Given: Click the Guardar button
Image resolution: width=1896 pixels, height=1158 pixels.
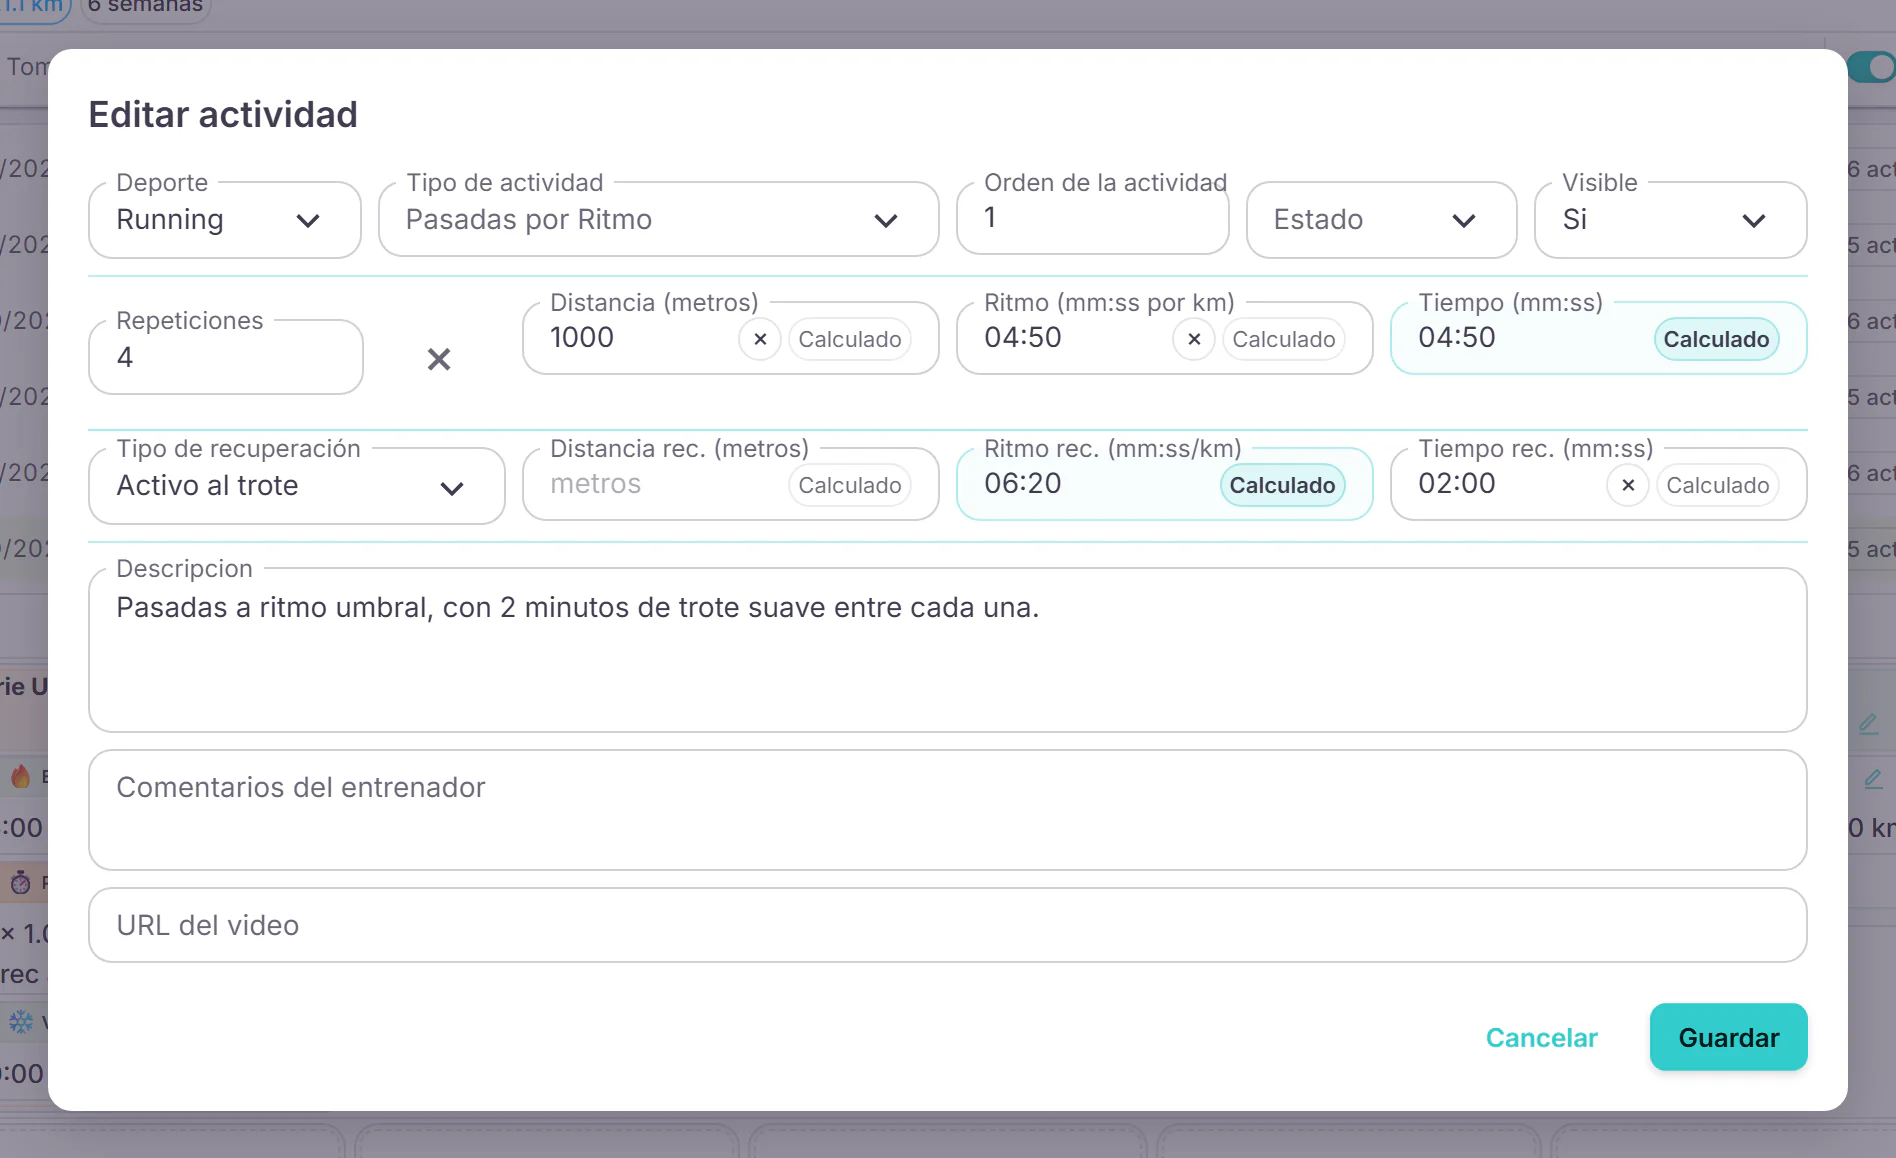Looking at the screenshot, I should pos(1729,1037).
